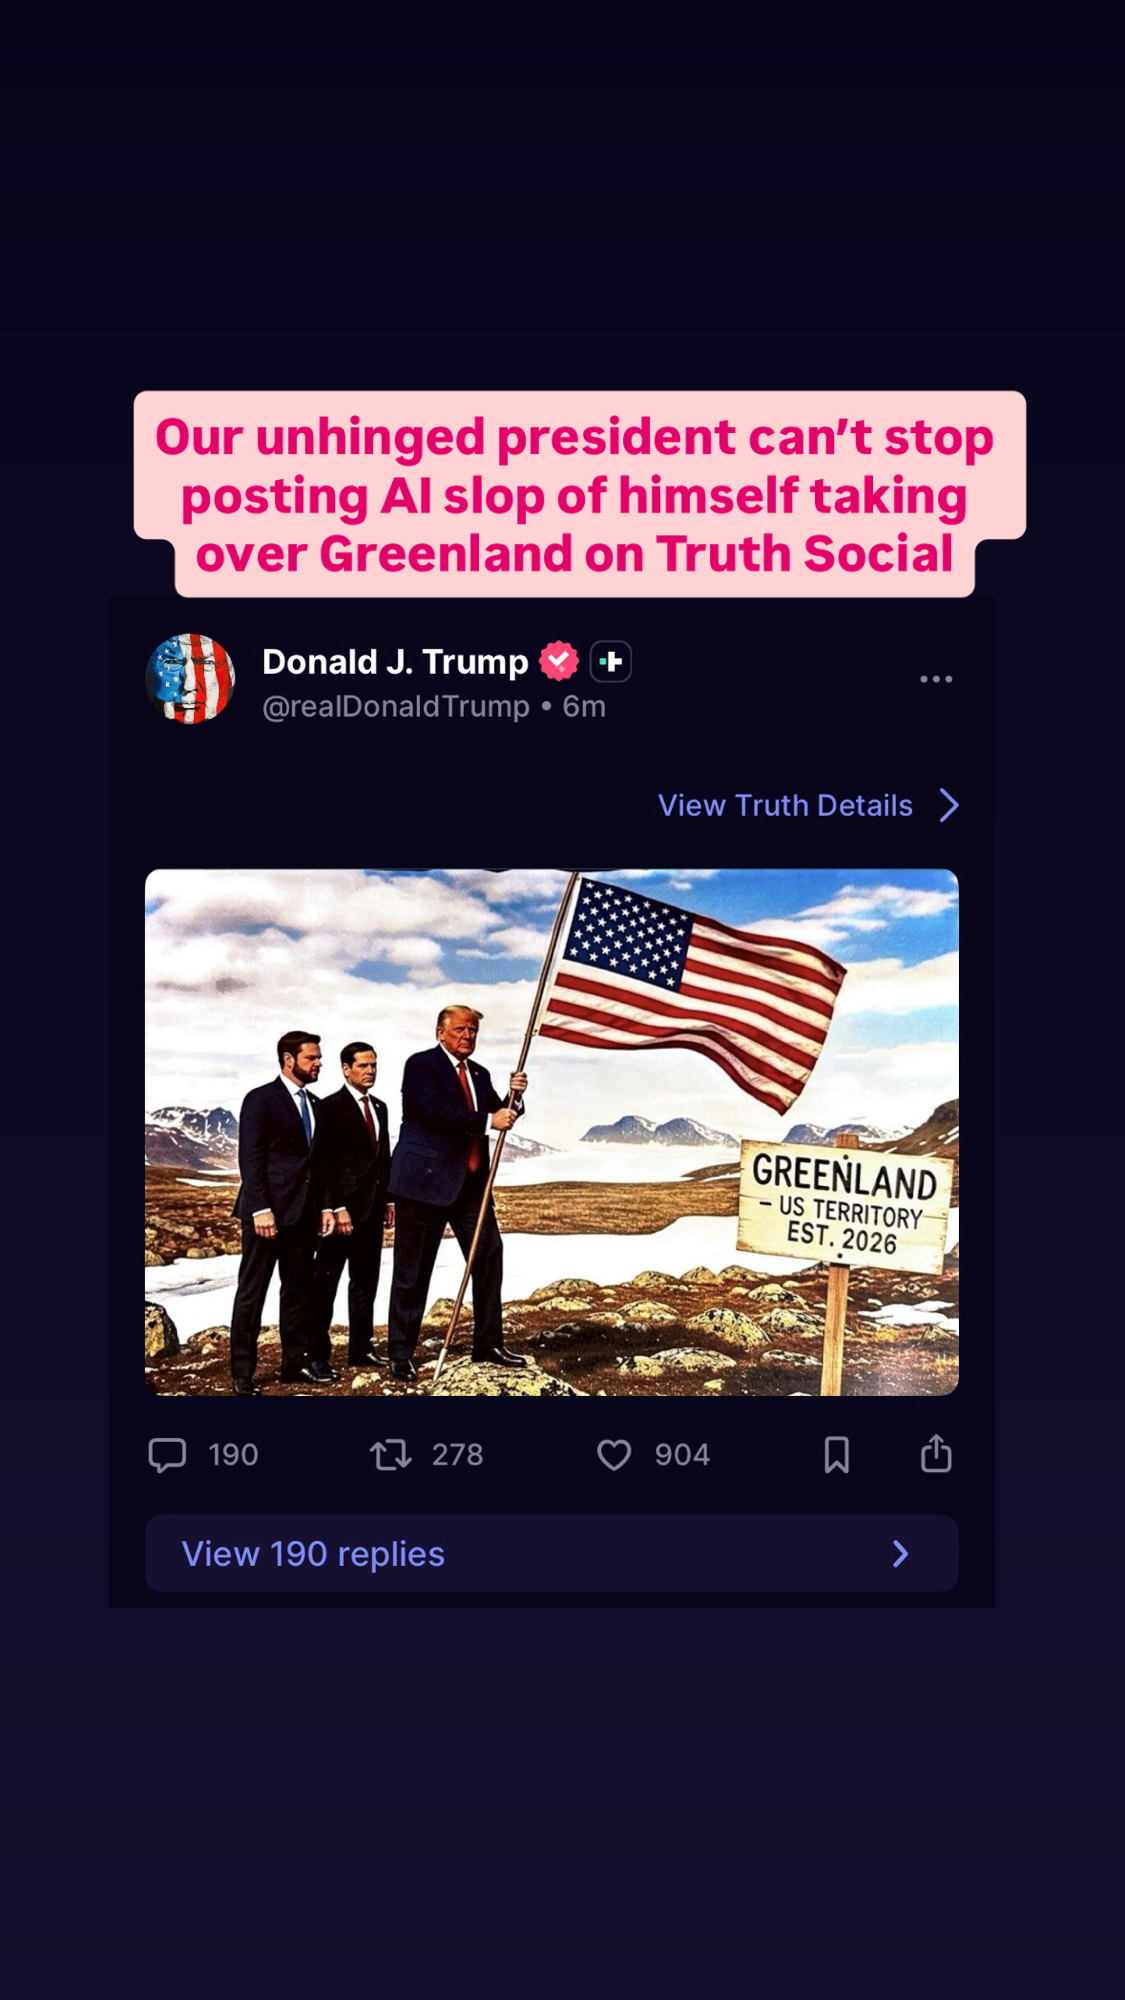Screen dimensions: 1125x2000
Task: Click the @realDonaldTrump handle
Action: (x=396, y=706)
